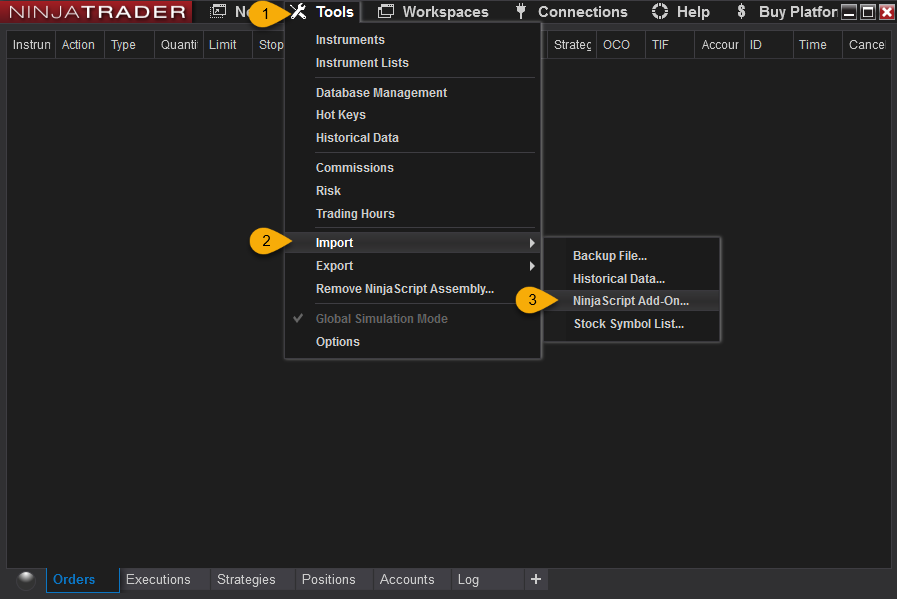Screen dimensions: 897x599
Task: Click the Strategy column header
Action: [x=572, y=45]
